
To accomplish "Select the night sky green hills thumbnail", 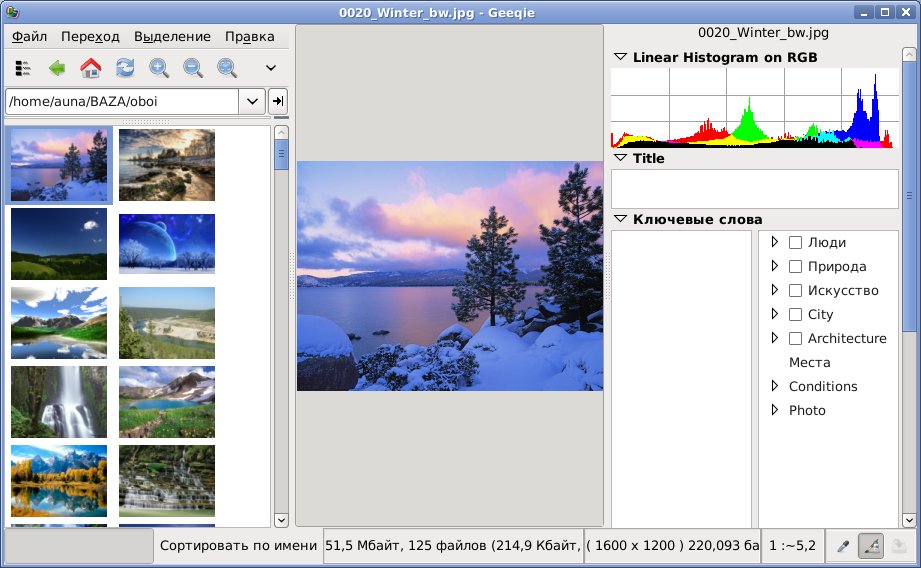I will click(59, 244).
